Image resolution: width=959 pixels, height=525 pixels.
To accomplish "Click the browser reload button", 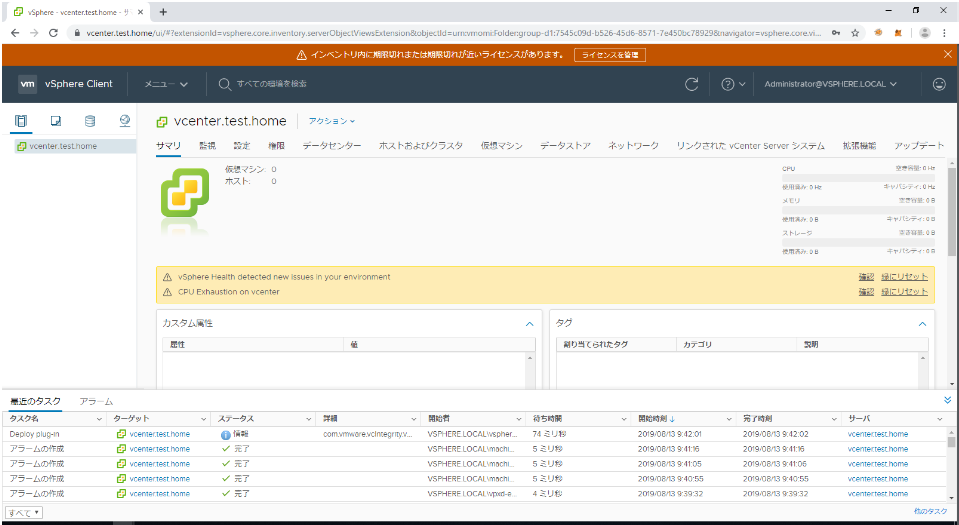I will [53, 33].
